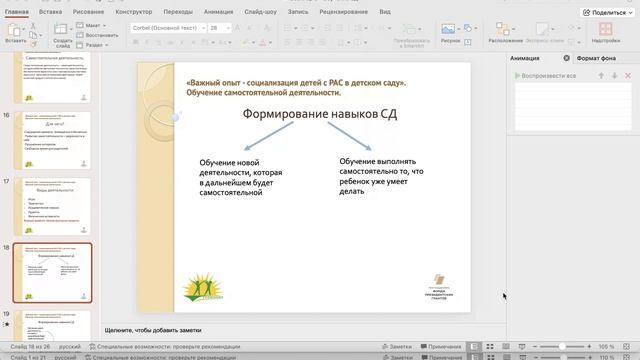
Task: Click the Экспресс-стили quick styles icon
Action: pyautogui.click(x=542, y=29)
